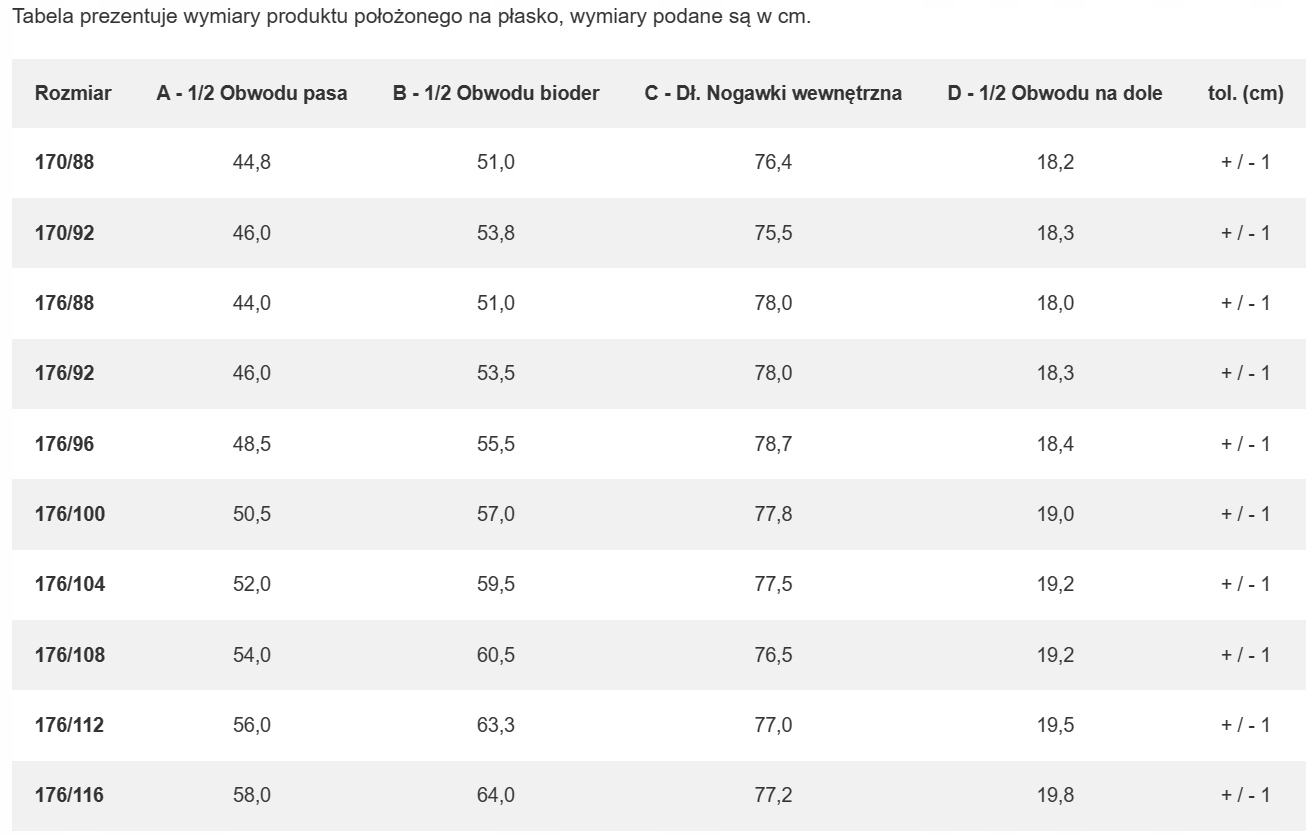Click hip value 59,5 in the 176/104 row
The image size is (1316, 836).
click(x=496, y=584)
